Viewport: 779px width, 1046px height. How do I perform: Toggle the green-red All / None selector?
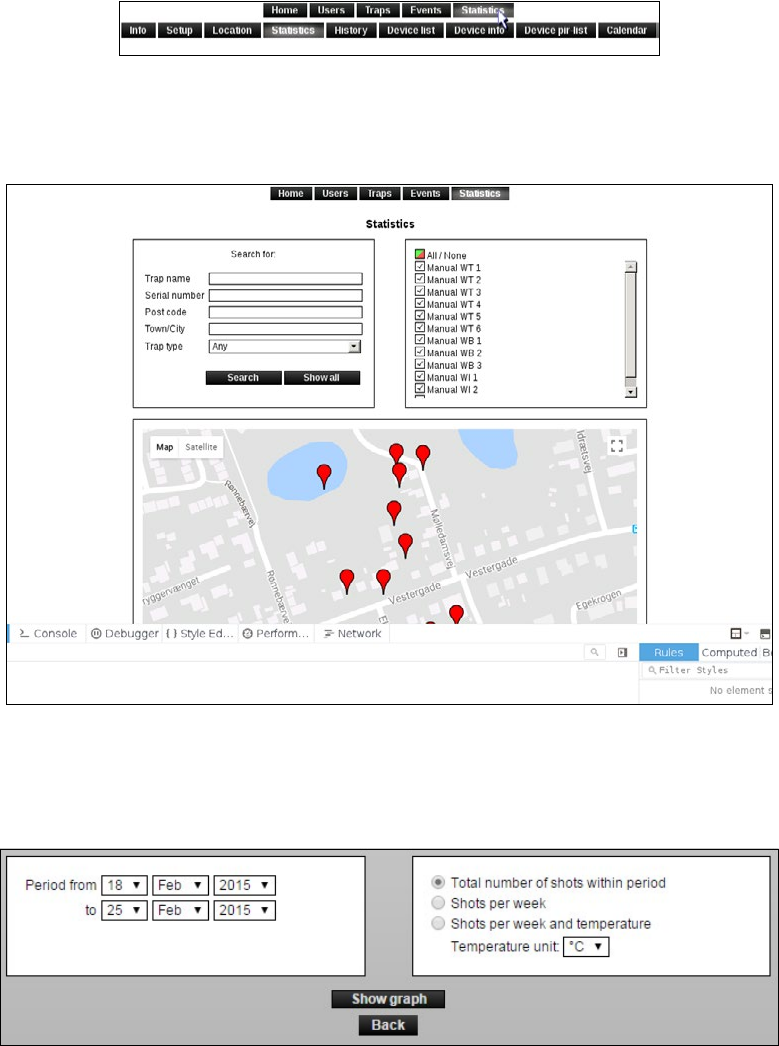pos(420,255)
